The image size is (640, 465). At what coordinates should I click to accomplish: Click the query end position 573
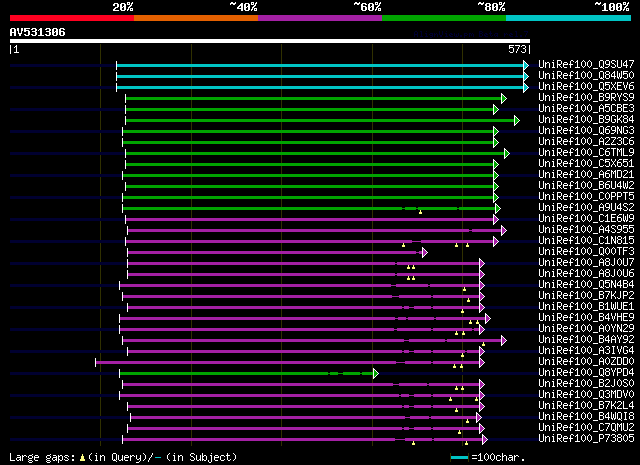(x=518, y=49)
